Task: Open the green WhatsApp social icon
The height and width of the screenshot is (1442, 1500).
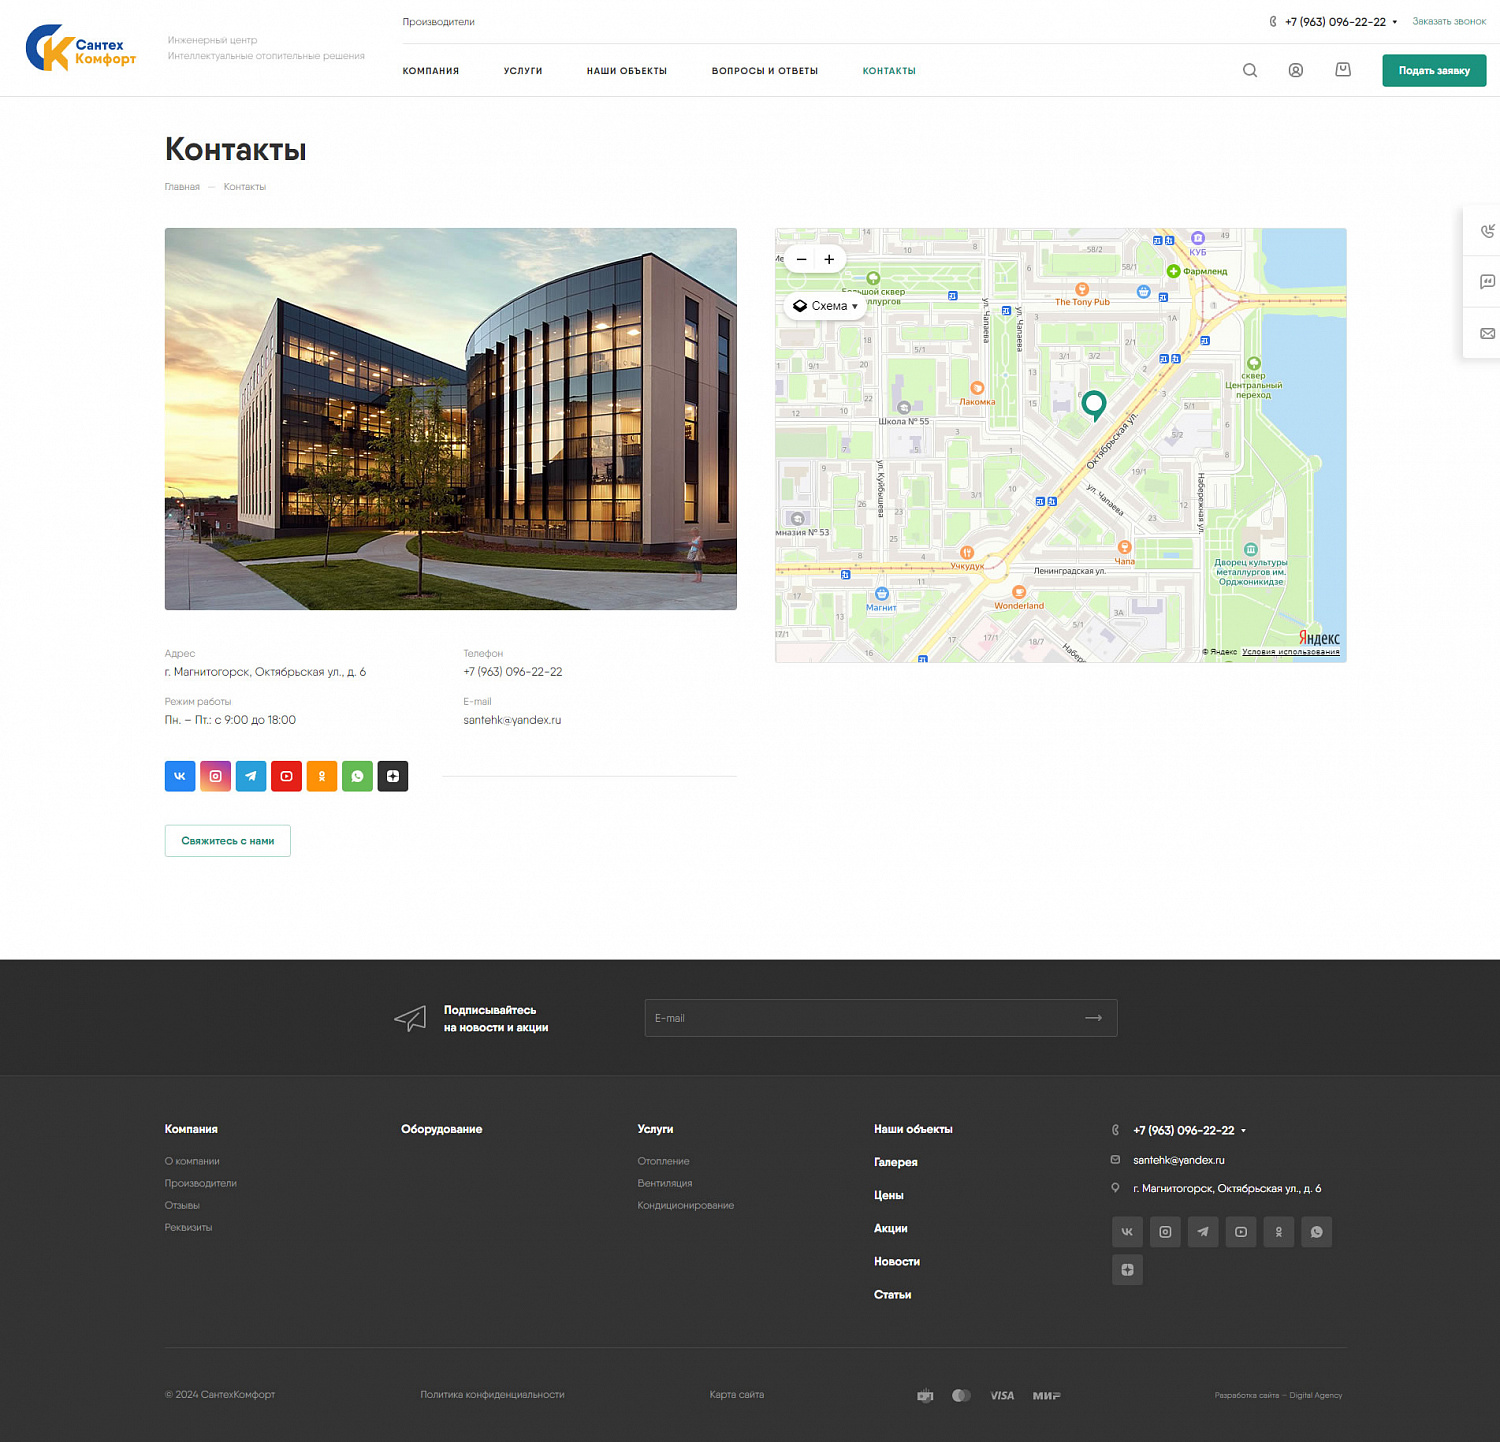Action: click(x=357, y=776)
